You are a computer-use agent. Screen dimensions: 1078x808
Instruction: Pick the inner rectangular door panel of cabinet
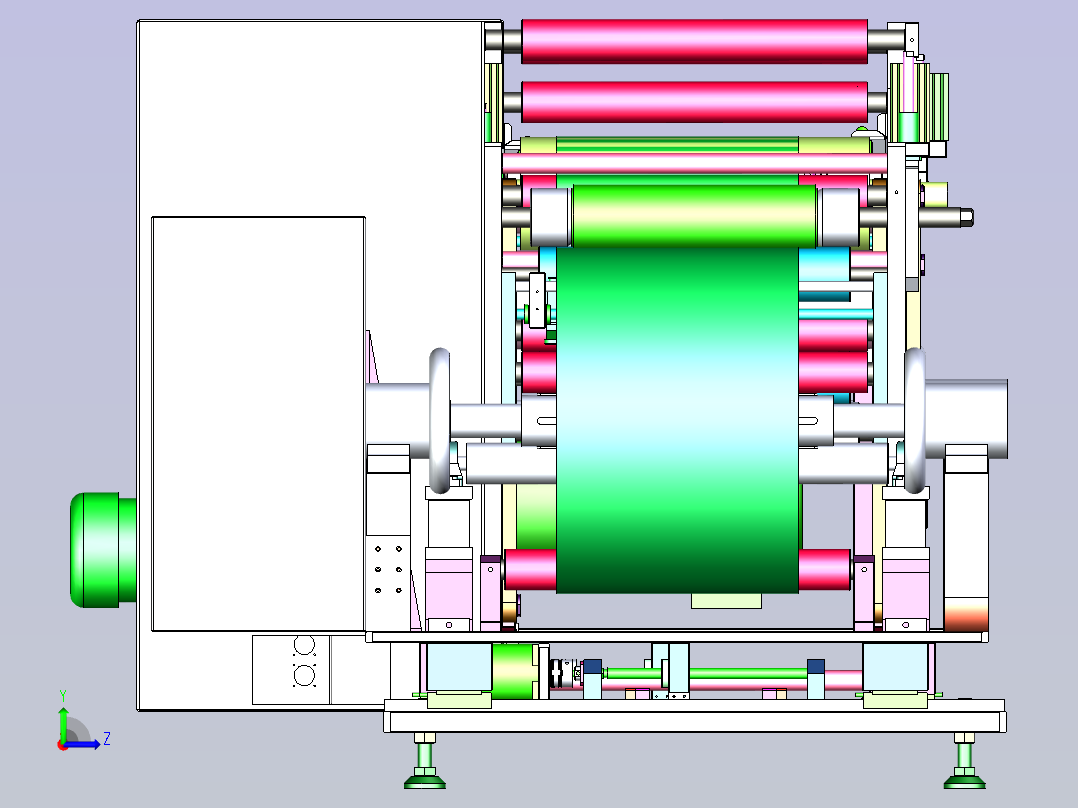pyautogui.click(x=258, y=424)
